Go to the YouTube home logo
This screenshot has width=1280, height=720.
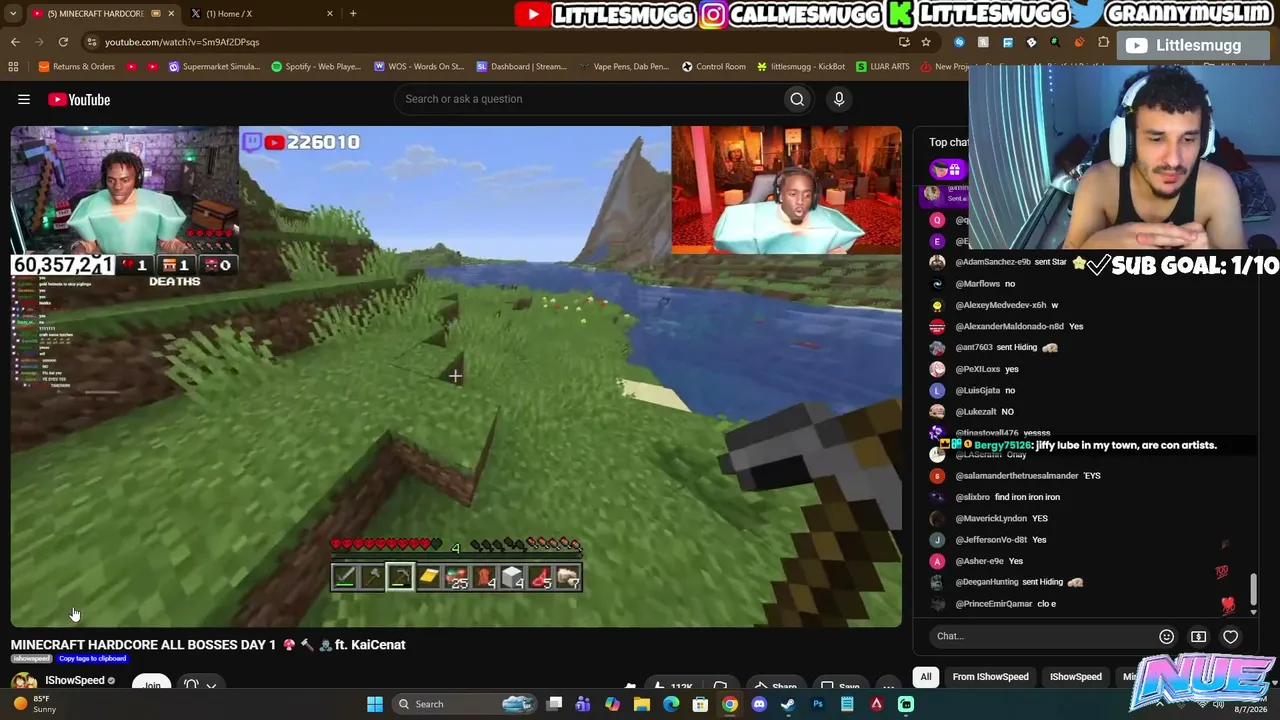tap(79, 99)
